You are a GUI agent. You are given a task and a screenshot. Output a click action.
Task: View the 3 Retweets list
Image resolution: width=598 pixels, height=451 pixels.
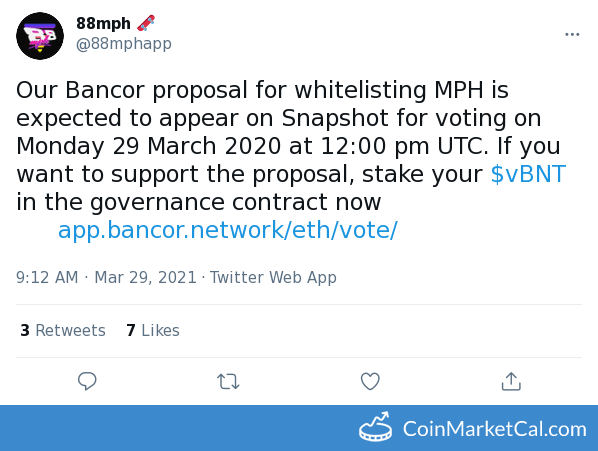63,330
